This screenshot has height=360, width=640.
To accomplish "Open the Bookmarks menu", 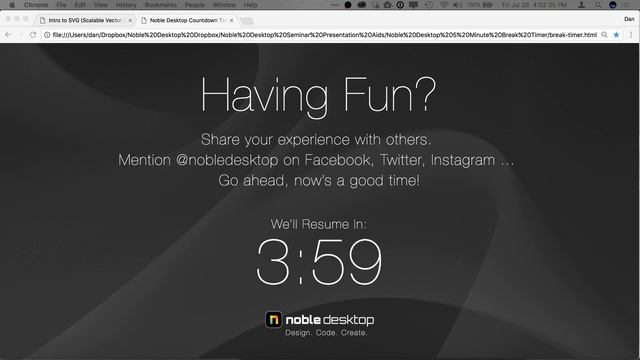I will [x=160, y=5].
